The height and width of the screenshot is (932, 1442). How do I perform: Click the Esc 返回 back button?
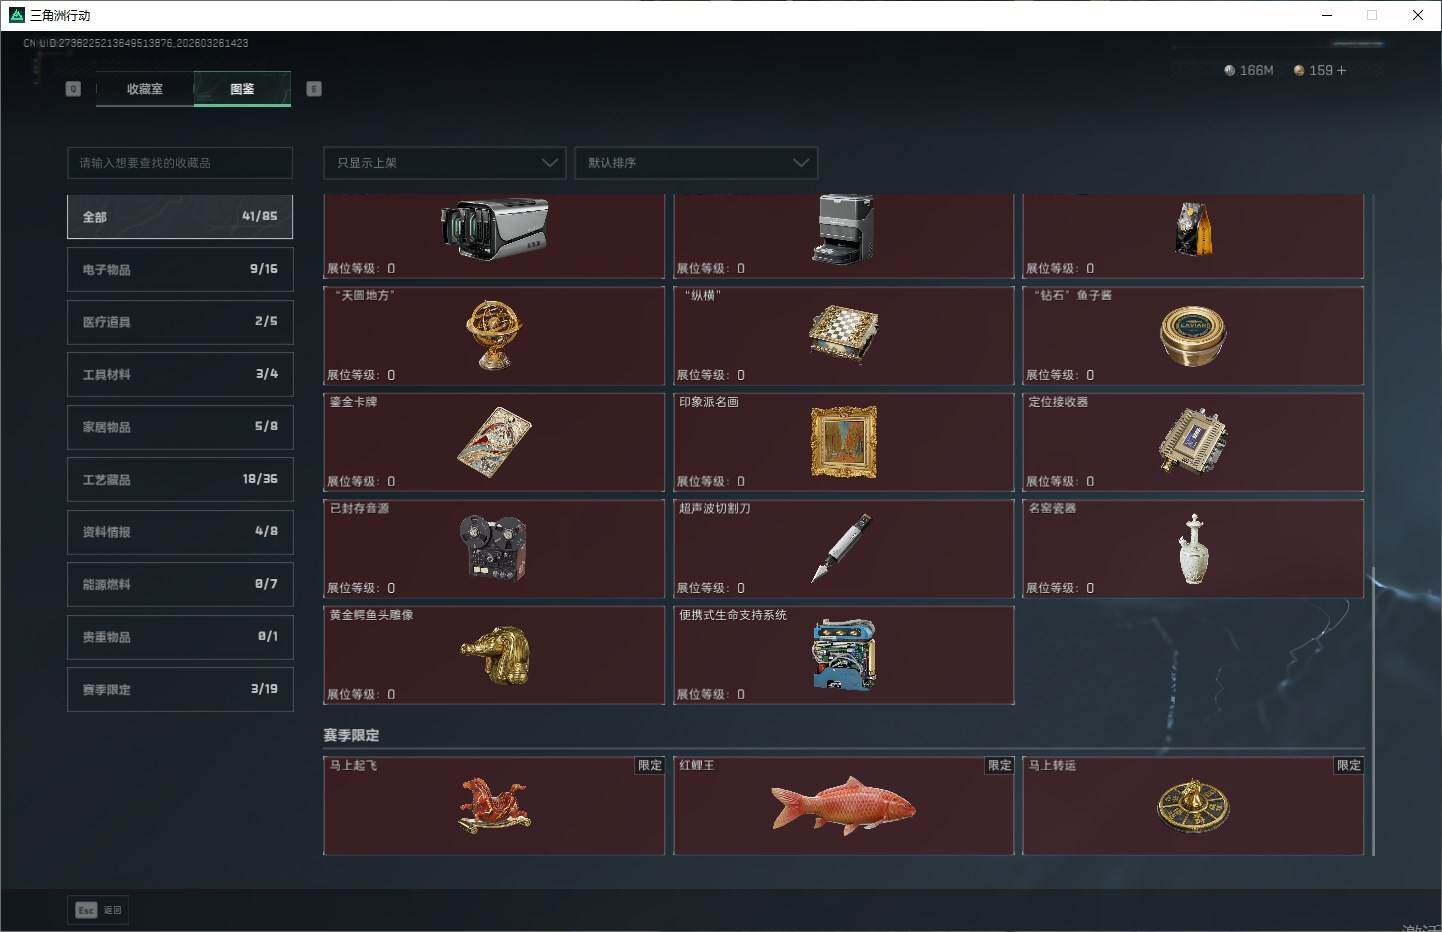(x=98, y=910)
